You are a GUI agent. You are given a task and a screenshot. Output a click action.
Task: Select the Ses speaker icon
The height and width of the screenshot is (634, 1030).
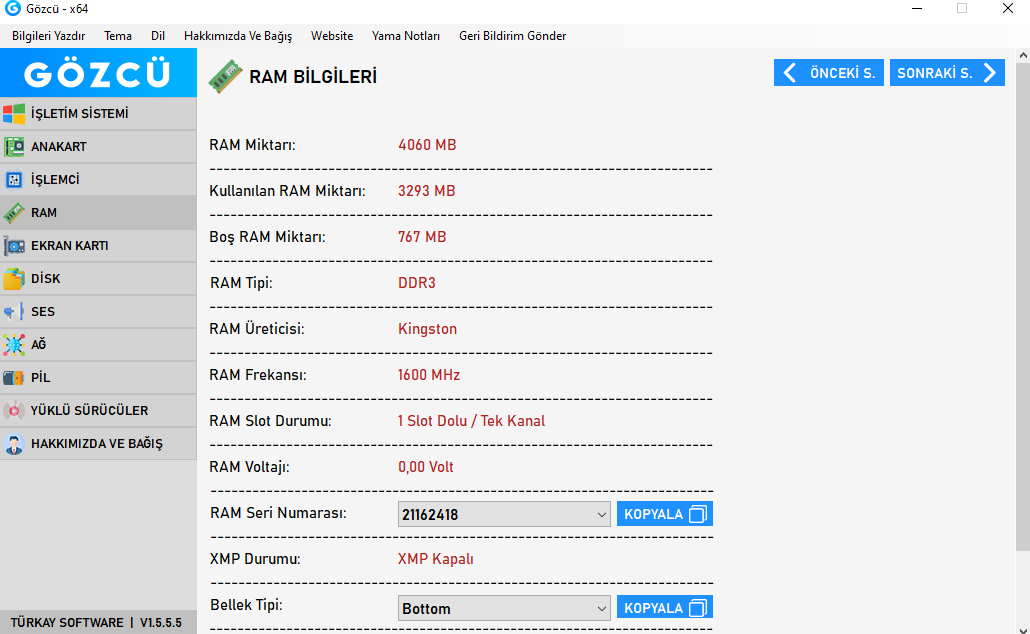pyautogui.click(x=14, y=312)
